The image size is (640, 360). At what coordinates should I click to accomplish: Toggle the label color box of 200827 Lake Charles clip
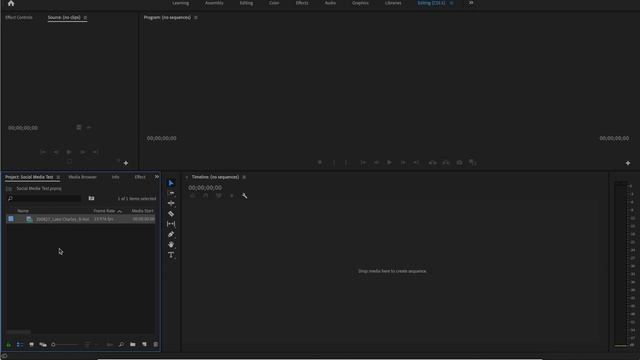(x=11, y=219)
